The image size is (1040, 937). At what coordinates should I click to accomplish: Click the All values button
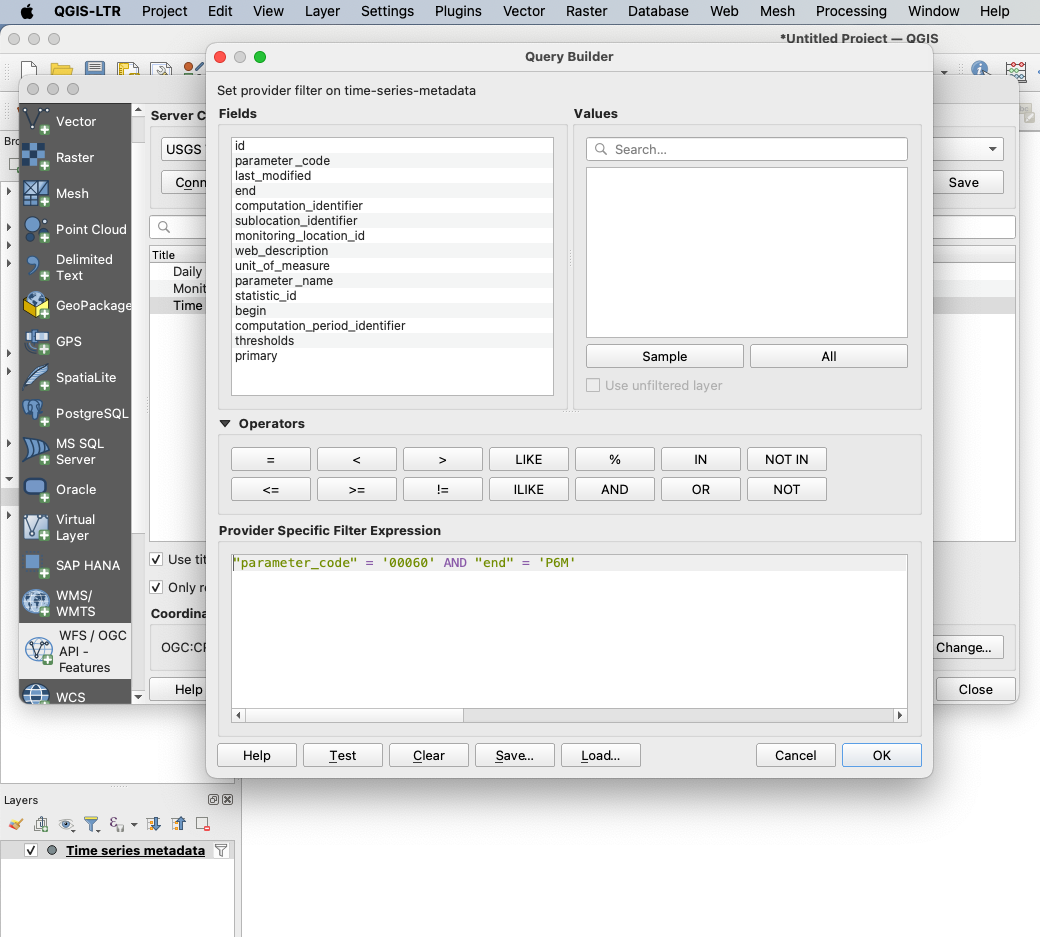pyautogui.click(x=828, y=356)
